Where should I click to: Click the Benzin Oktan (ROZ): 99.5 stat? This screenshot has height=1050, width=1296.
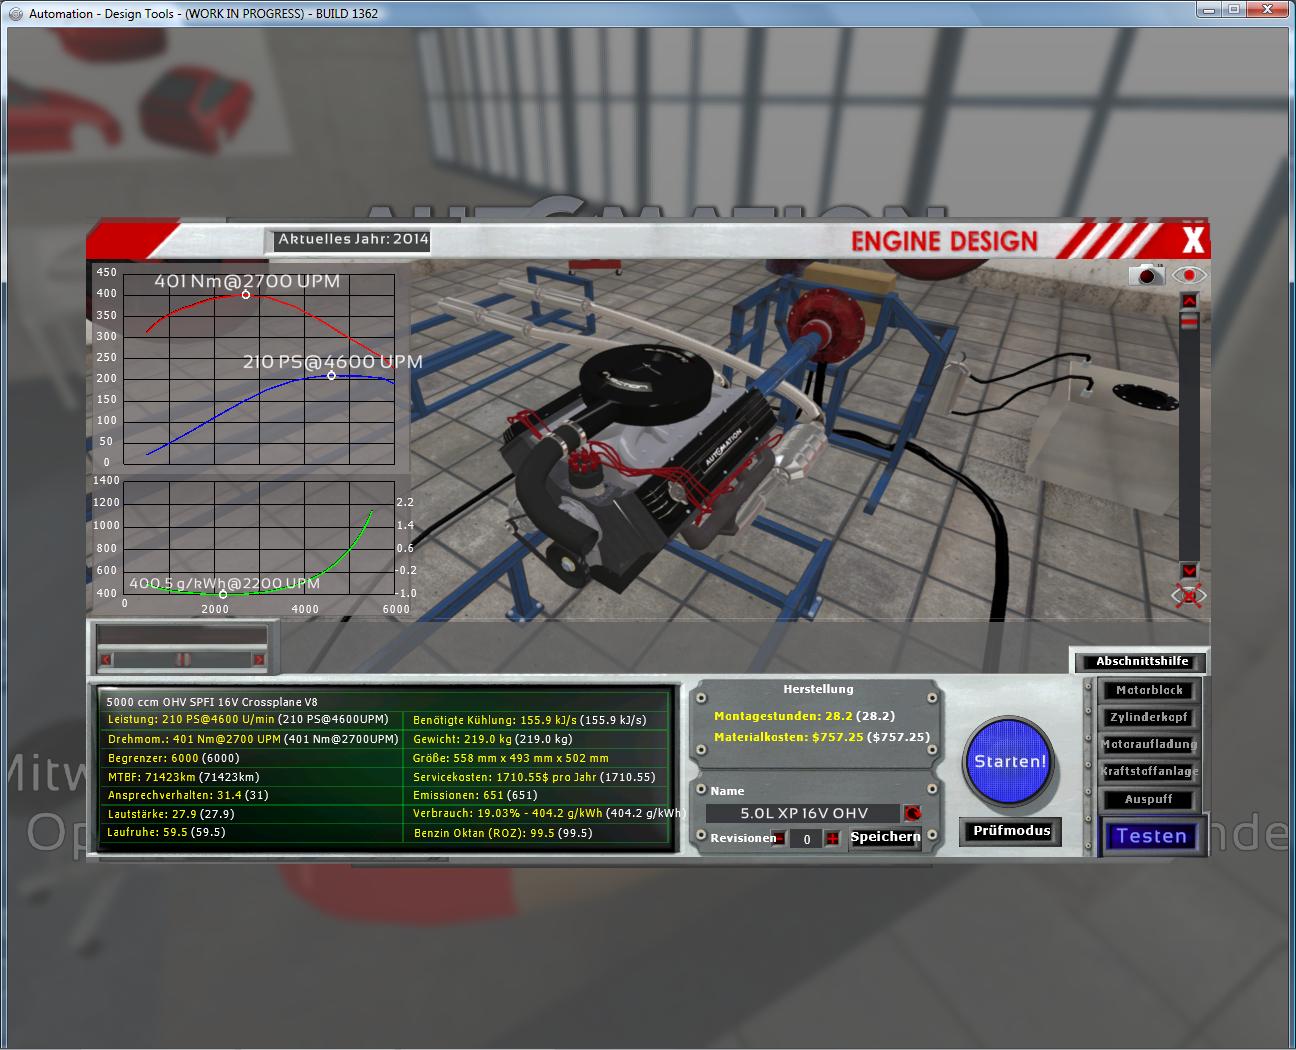502,833
